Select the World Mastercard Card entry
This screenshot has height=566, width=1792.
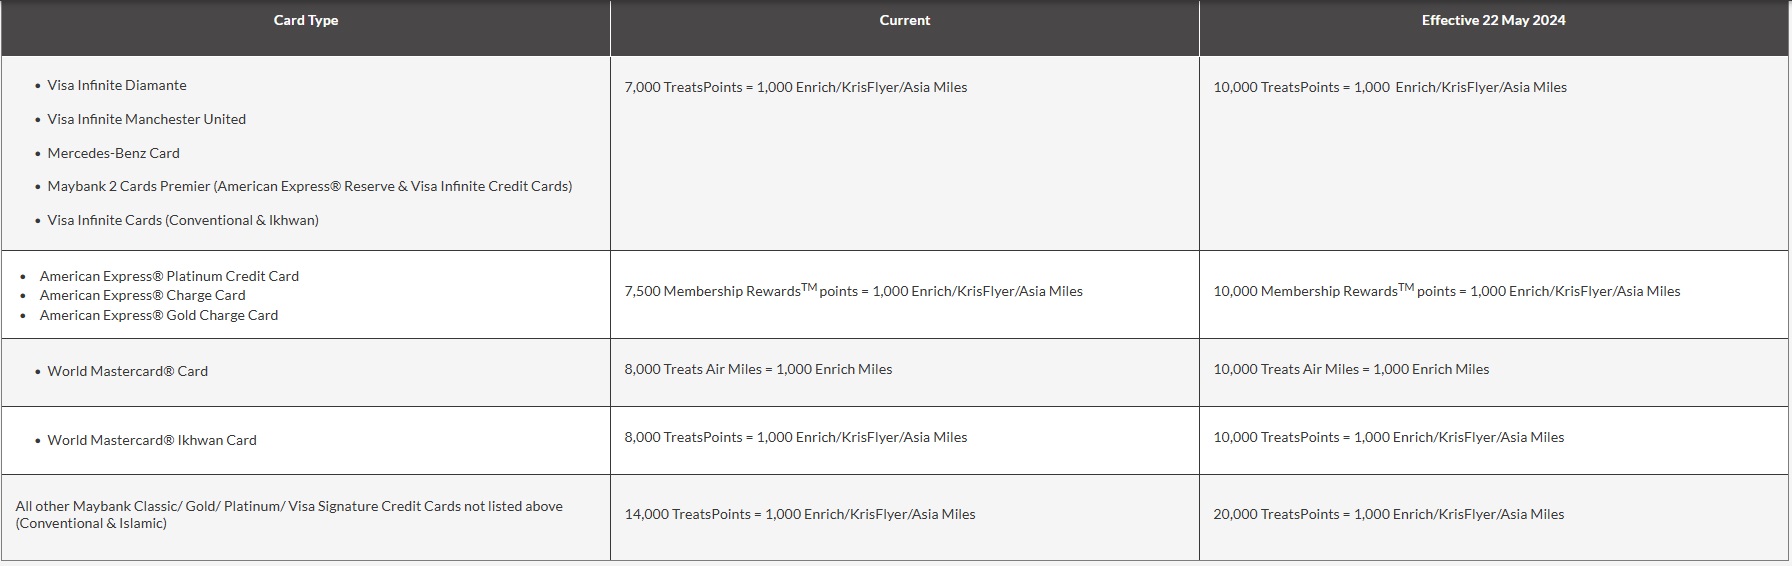click(128, 371)
